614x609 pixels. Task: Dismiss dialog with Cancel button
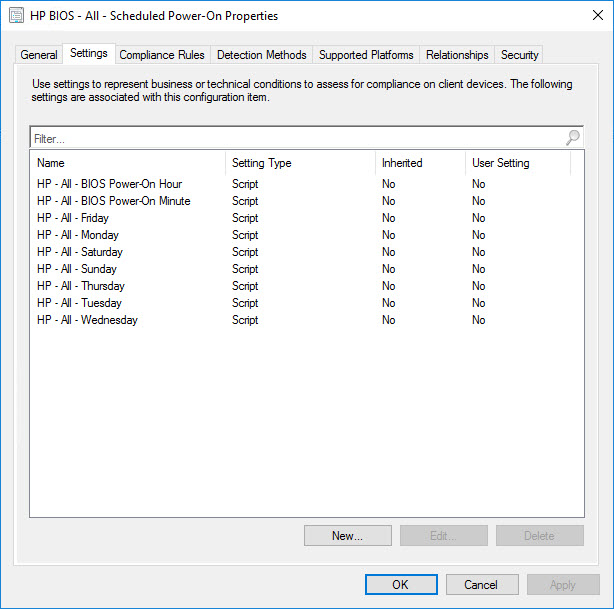click(x=482, y=584)
